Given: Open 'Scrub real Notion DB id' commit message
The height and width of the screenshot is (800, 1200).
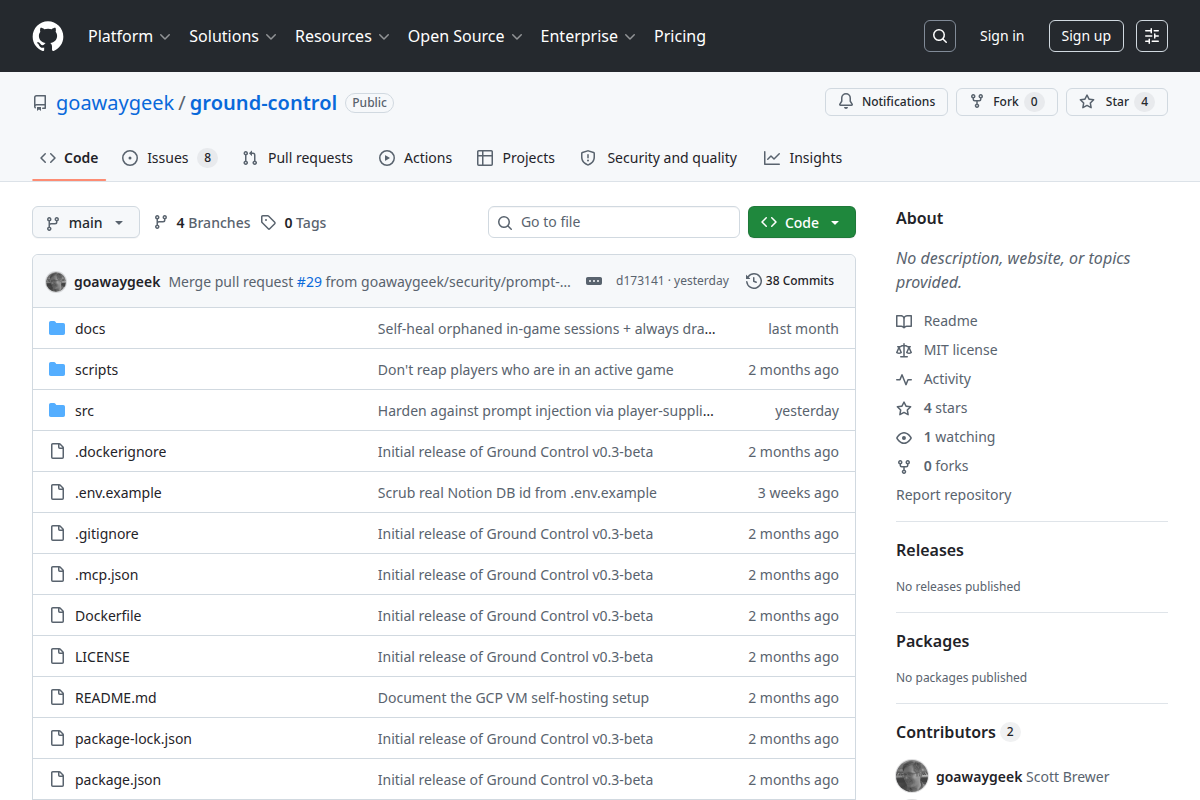Looking at the screenshot, I should 517,493.
